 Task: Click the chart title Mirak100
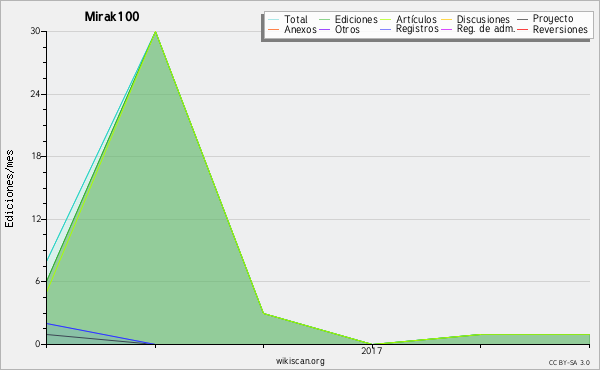tap(112, 16)
